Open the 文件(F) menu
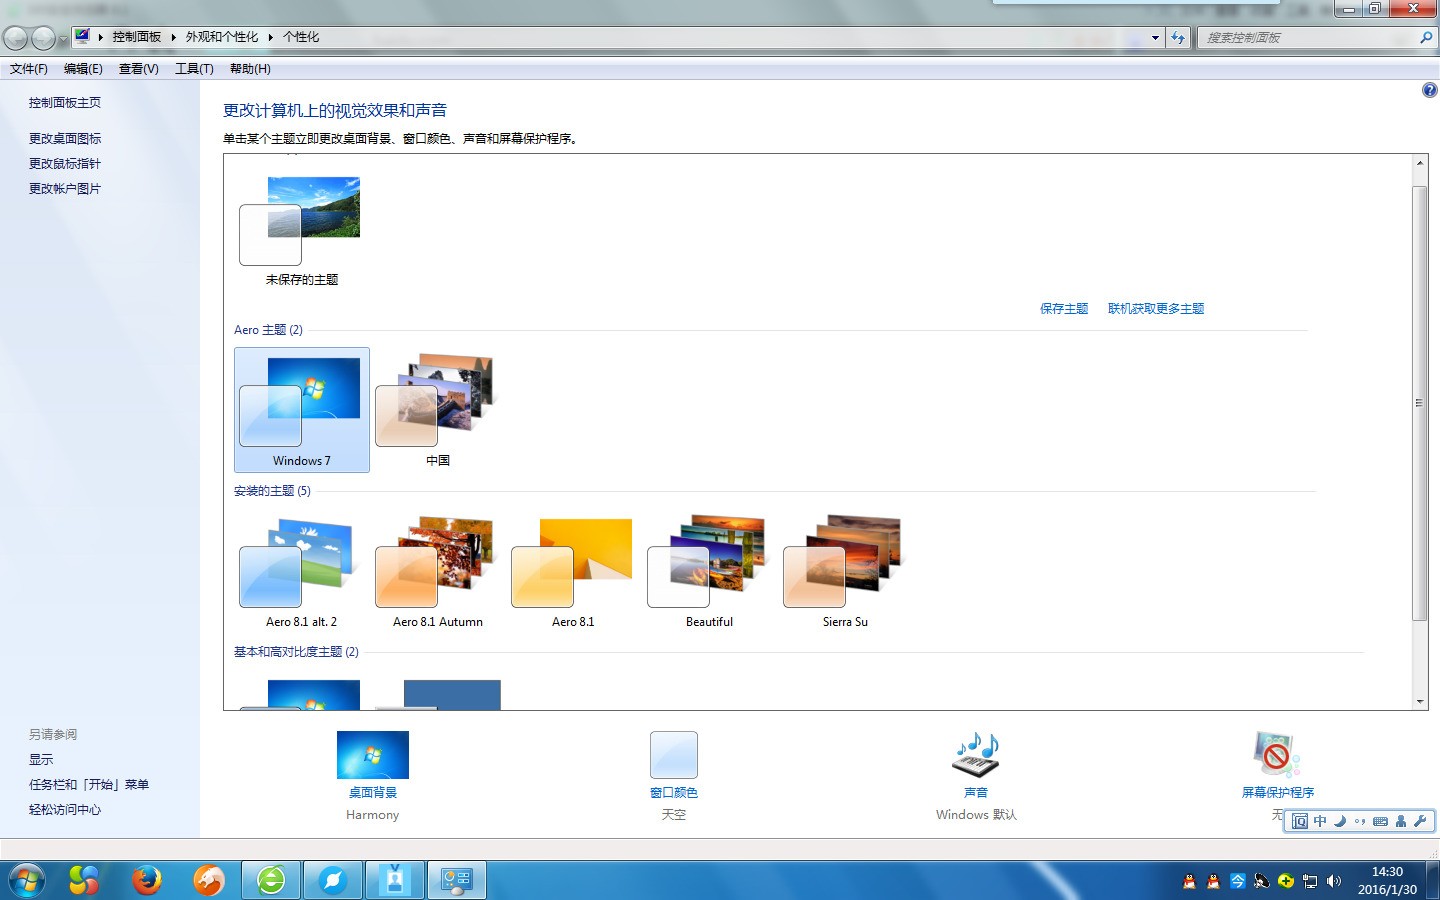Image resolution: width=1440 pixels, height=900 pixels. (29, 69)
